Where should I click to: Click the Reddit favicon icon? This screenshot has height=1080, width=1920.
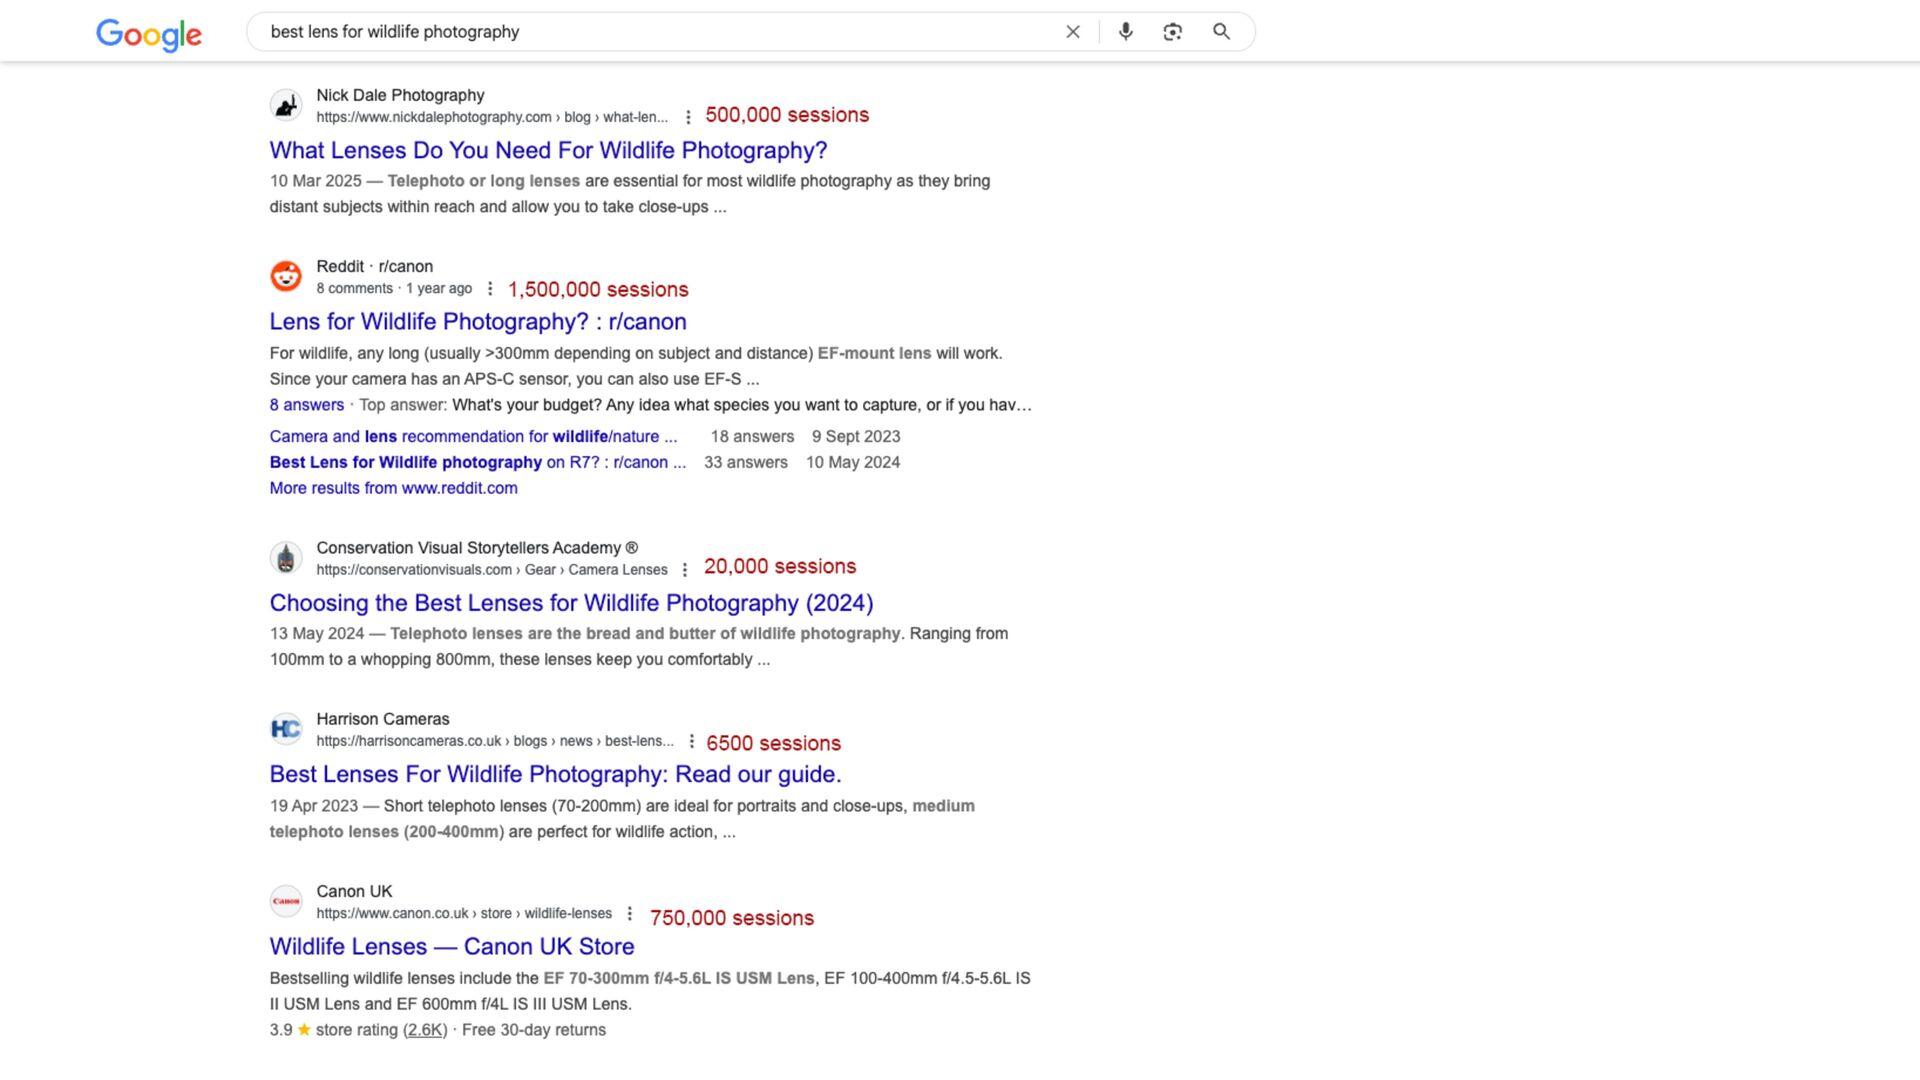pyautogui.click(x=286, y=277)
